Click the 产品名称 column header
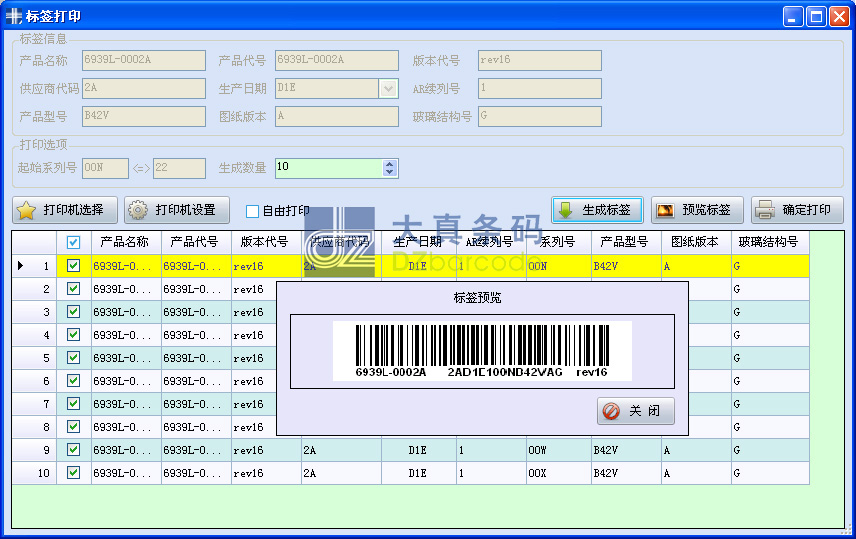The image size is (856, 539). [x=126, y=242]
